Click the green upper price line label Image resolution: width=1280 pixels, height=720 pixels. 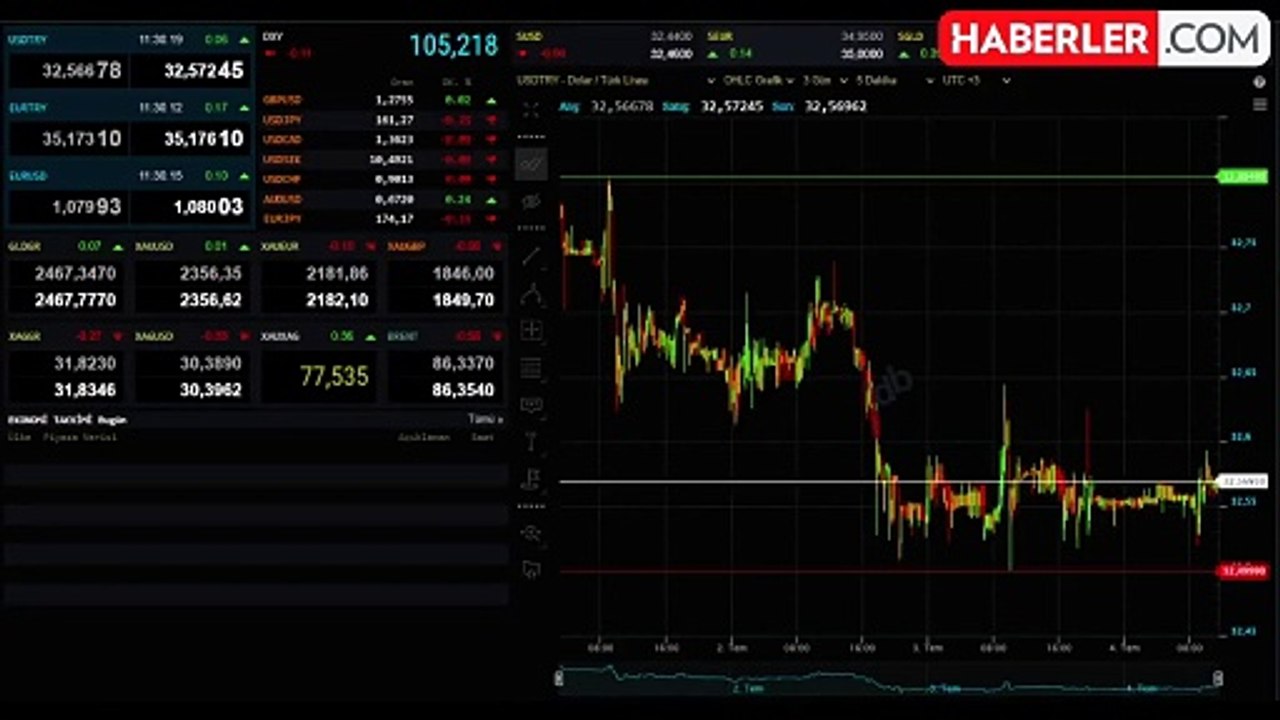tap(1243, 177)
